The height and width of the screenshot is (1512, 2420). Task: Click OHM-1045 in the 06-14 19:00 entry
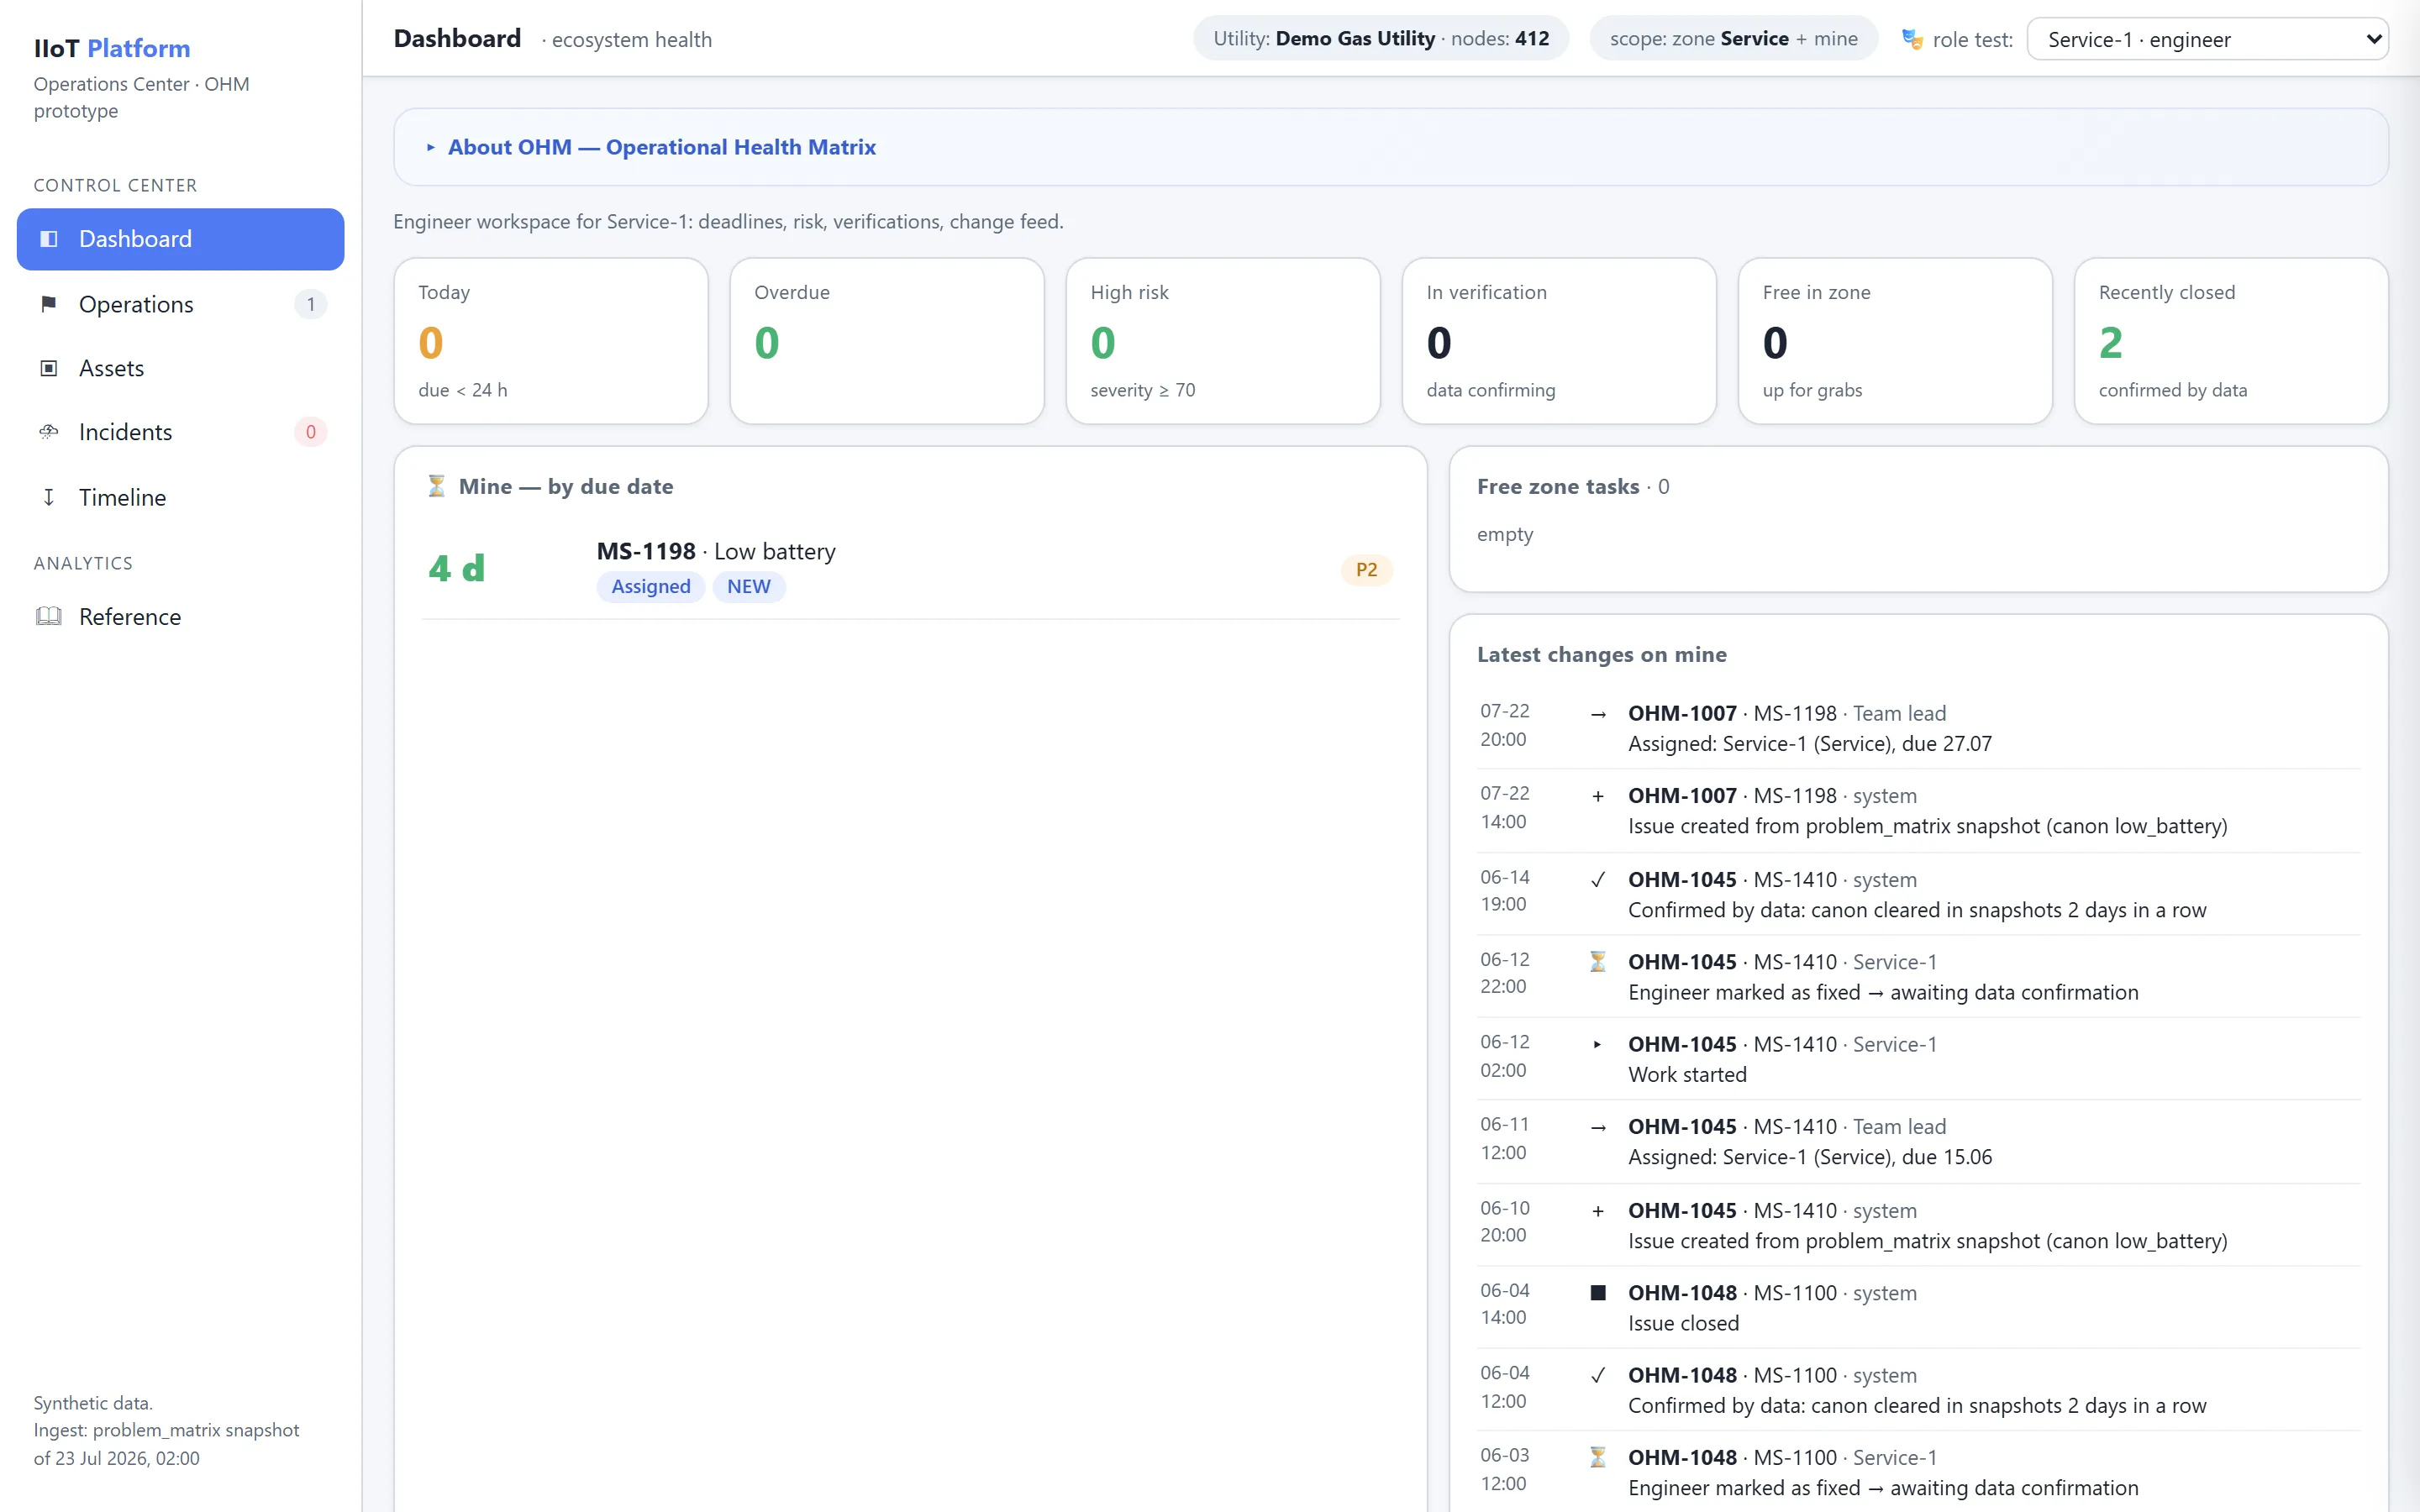coord(1682,880)
